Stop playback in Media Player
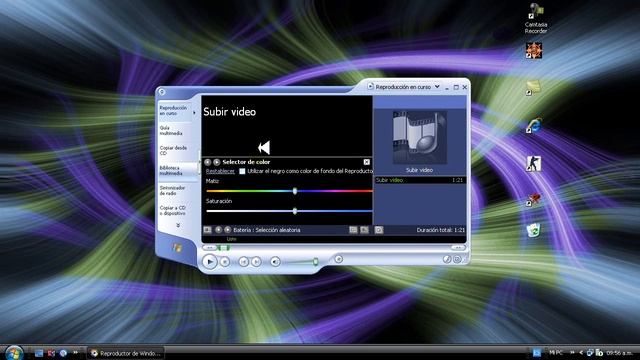The height and width of the screenshot is (360, 640). [x=224, y=262]
